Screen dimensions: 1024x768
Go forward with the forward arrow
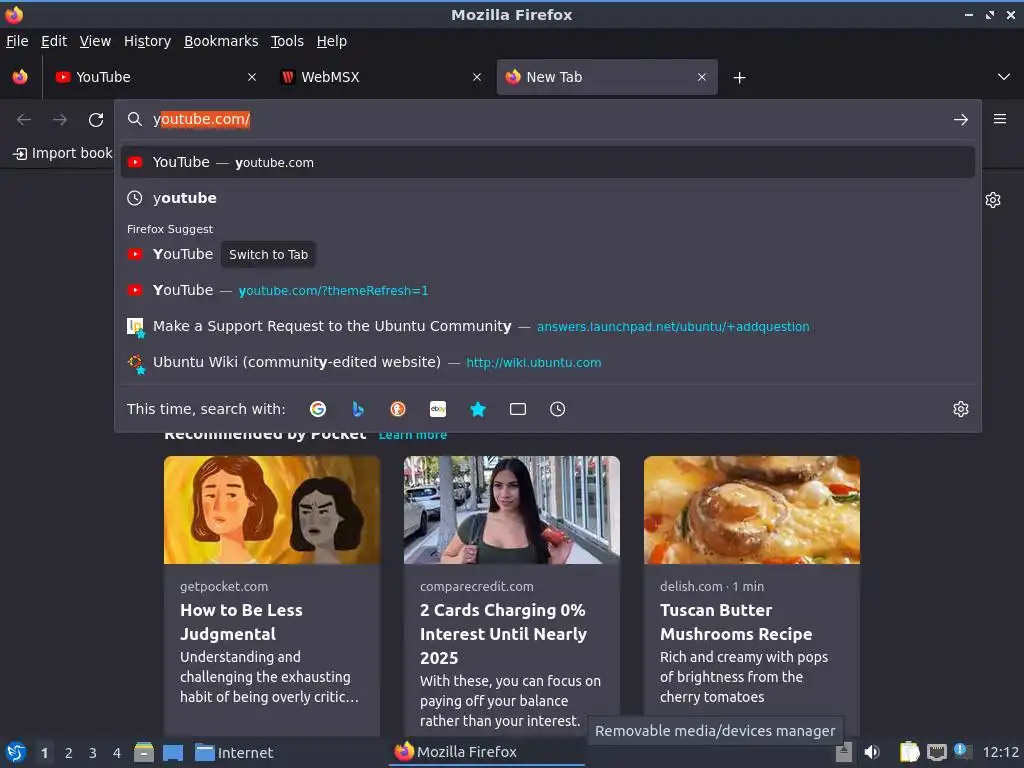[60, 120]
